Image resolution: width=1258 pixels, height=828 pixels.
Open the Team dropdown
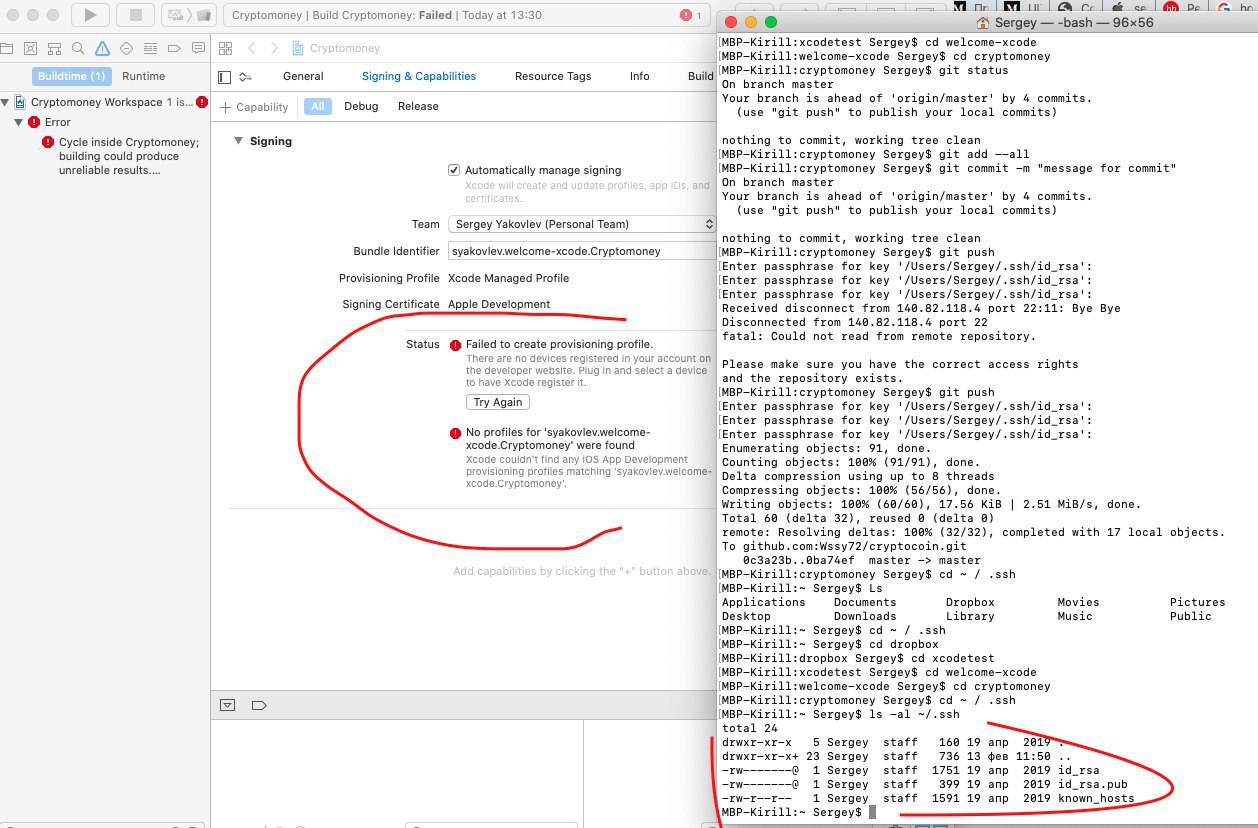coord(582,224)
